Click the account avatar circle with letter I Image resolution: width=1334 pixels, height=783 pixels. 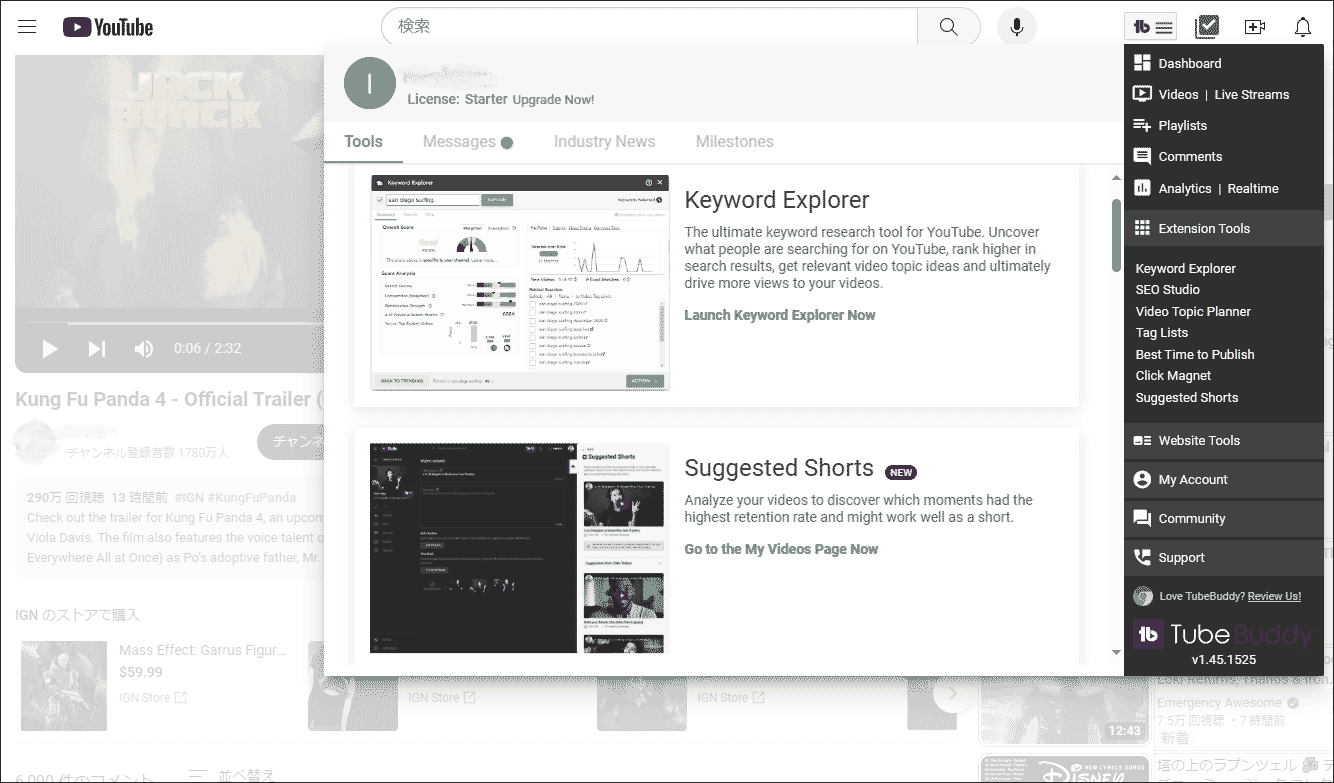tap(370, 83)
